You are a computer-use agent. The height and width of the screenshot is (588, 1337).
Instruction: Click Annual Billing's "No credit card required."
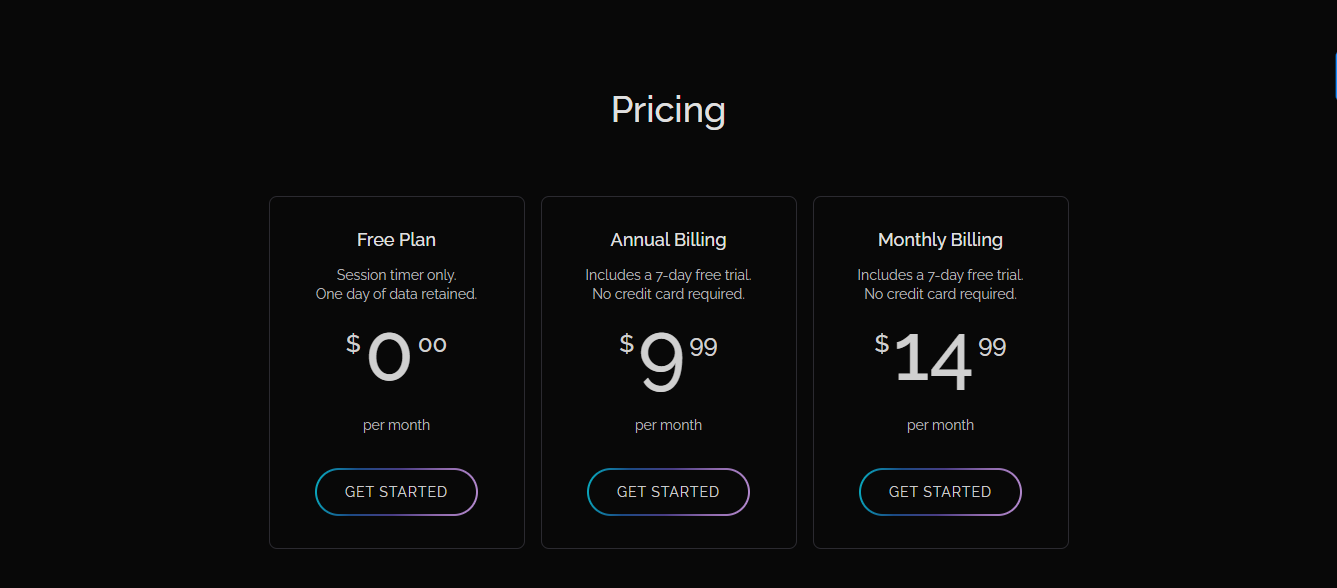668,294
